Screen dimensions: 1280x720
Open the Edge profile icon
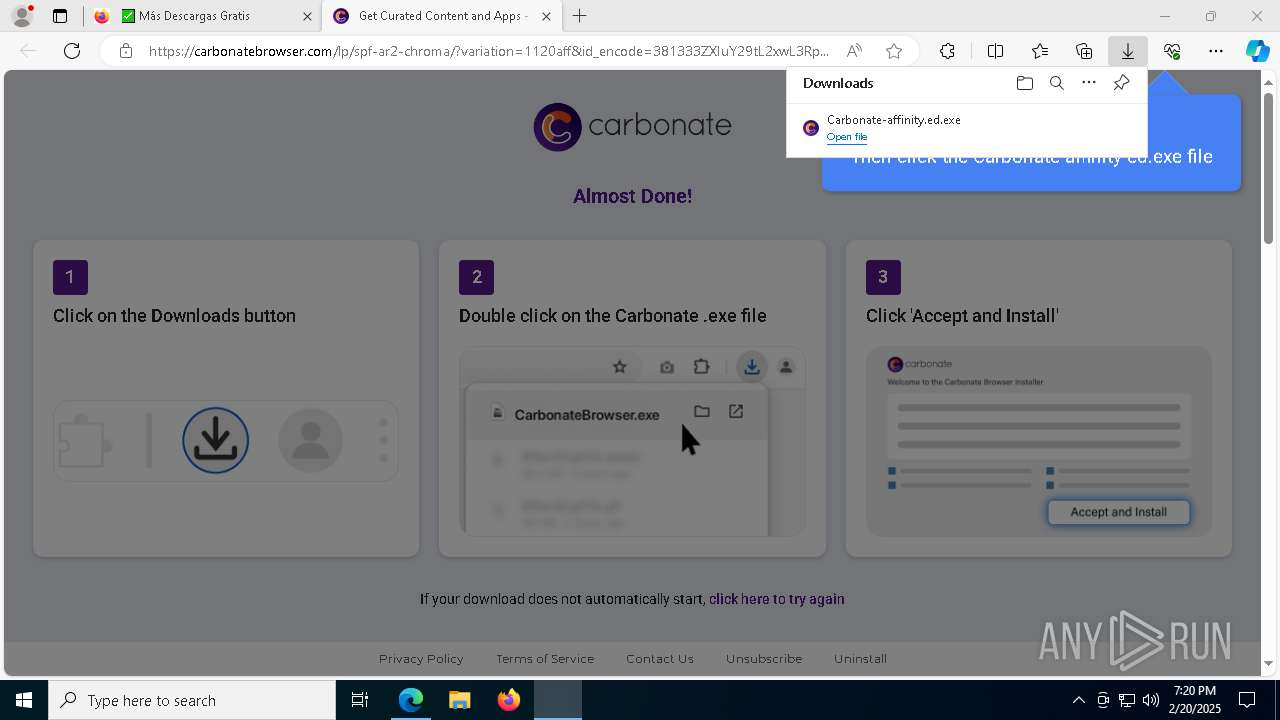pos(22,16)
